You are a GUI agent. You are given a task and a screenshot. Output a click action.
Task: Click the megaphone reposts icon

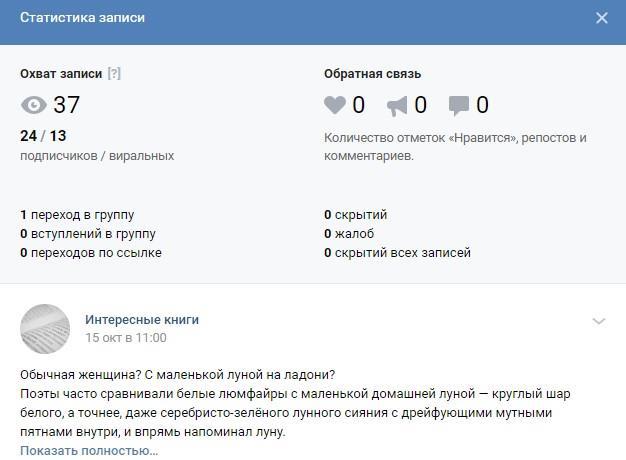(397, 105)
